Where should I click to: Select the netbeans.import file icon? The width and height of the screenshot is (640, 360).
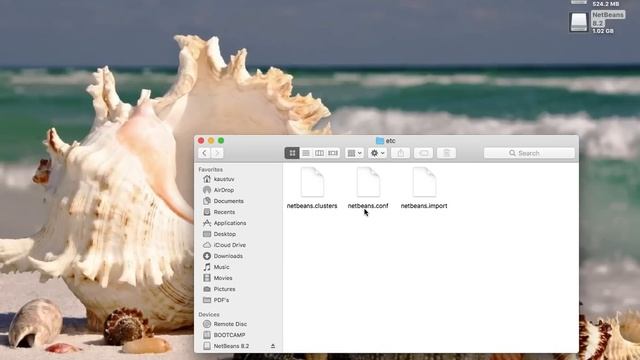coord(424,182)
